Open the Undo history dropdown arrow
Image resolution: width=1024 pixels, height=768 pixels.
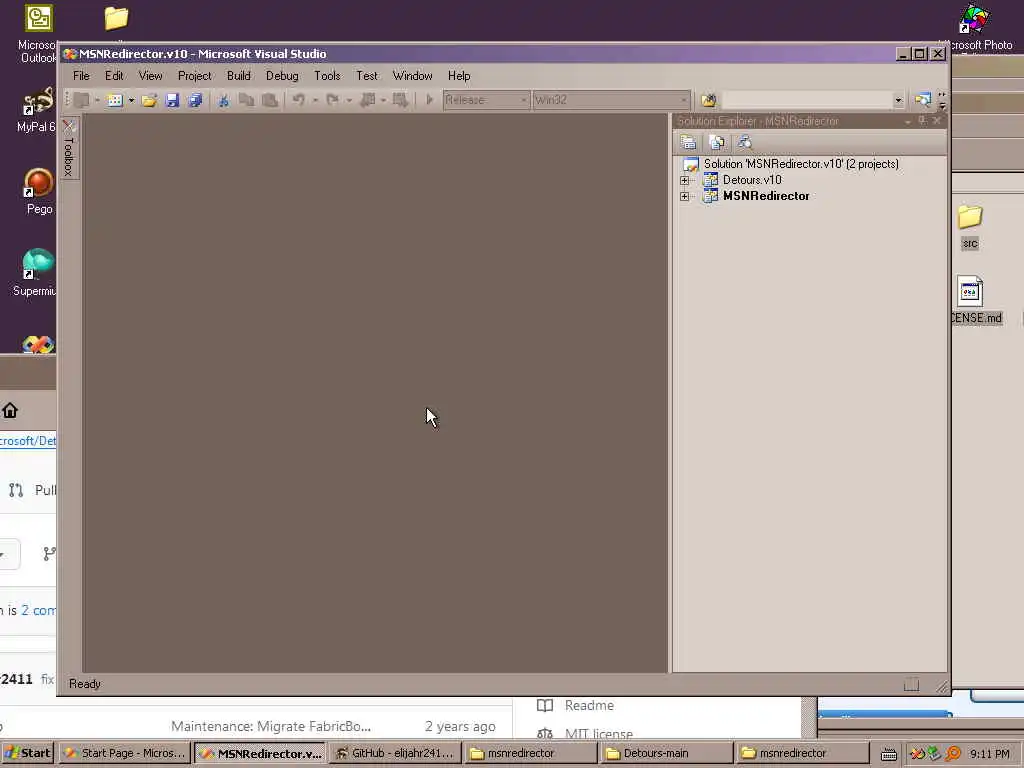point(315,100)
